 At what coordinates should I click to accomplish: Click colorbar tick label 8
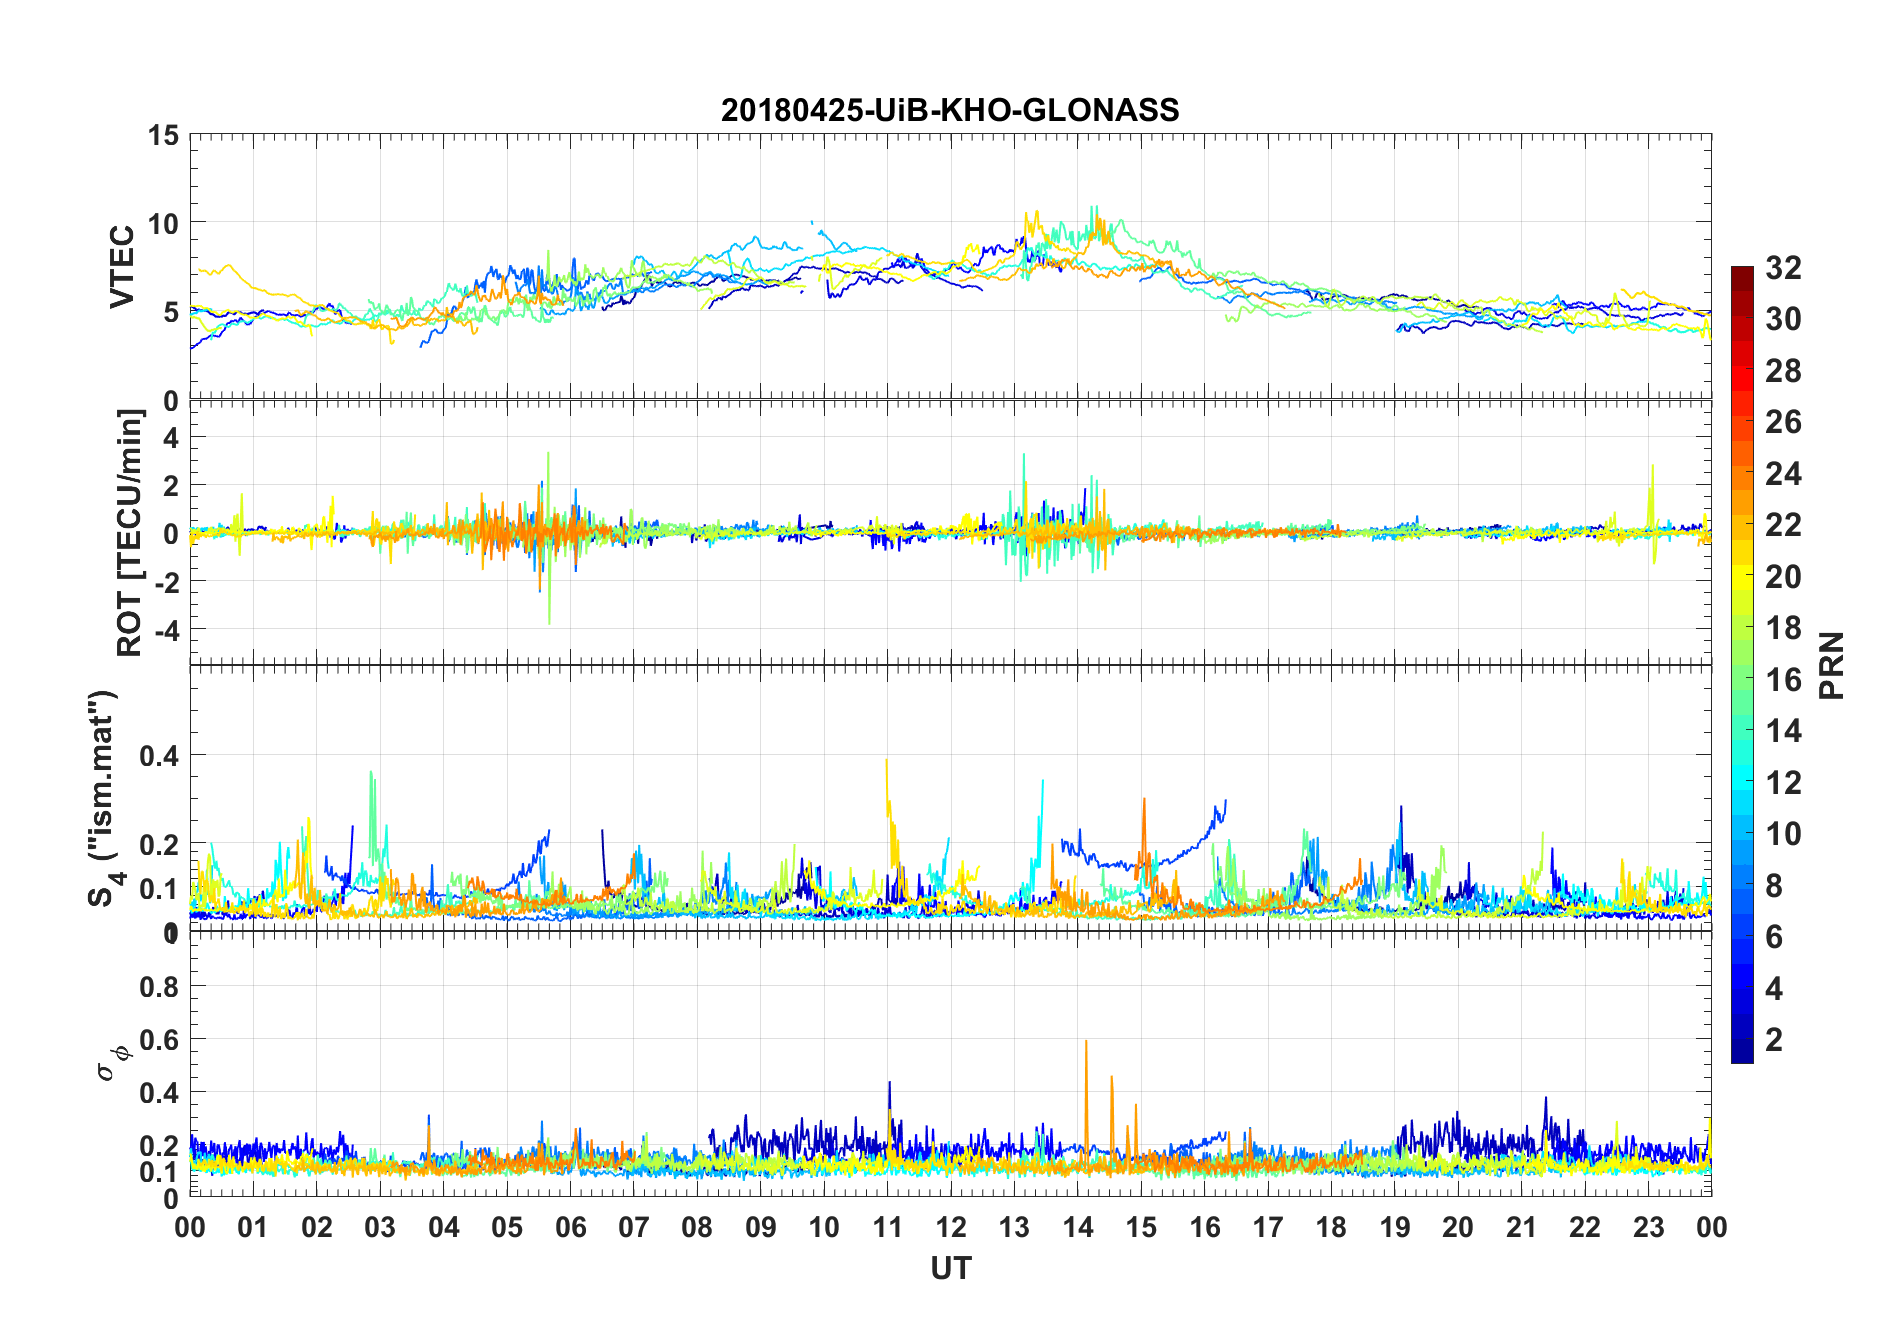1775,885
